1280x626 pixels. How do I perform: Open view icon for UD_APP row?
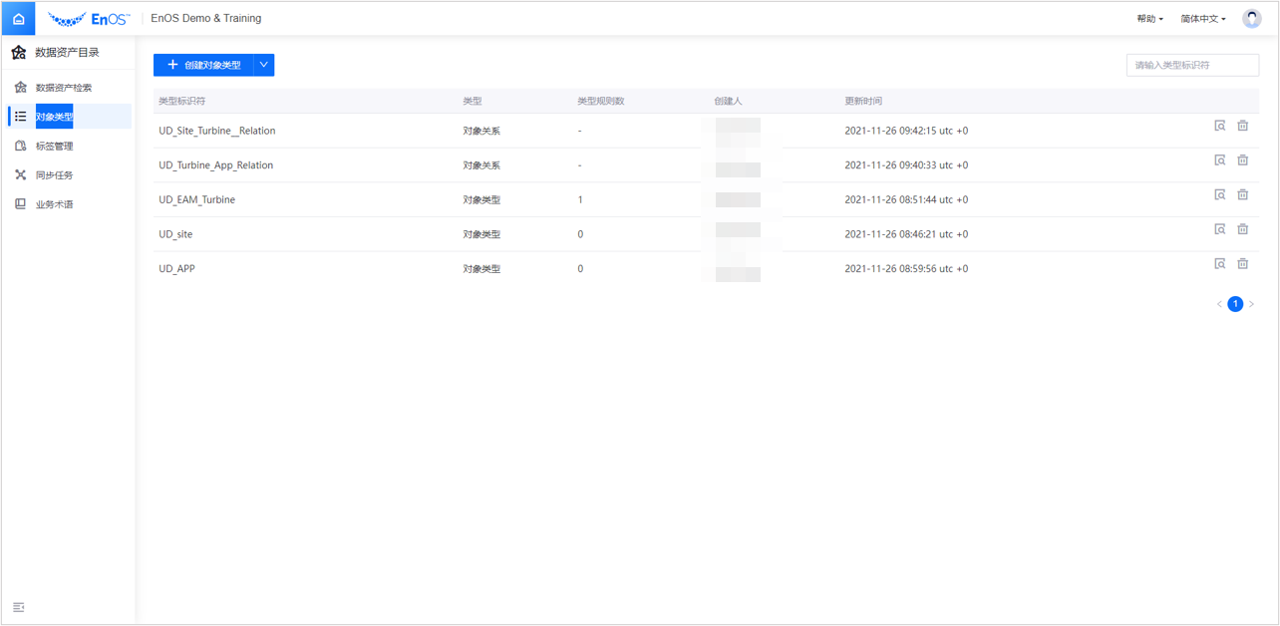point(1220,264)
